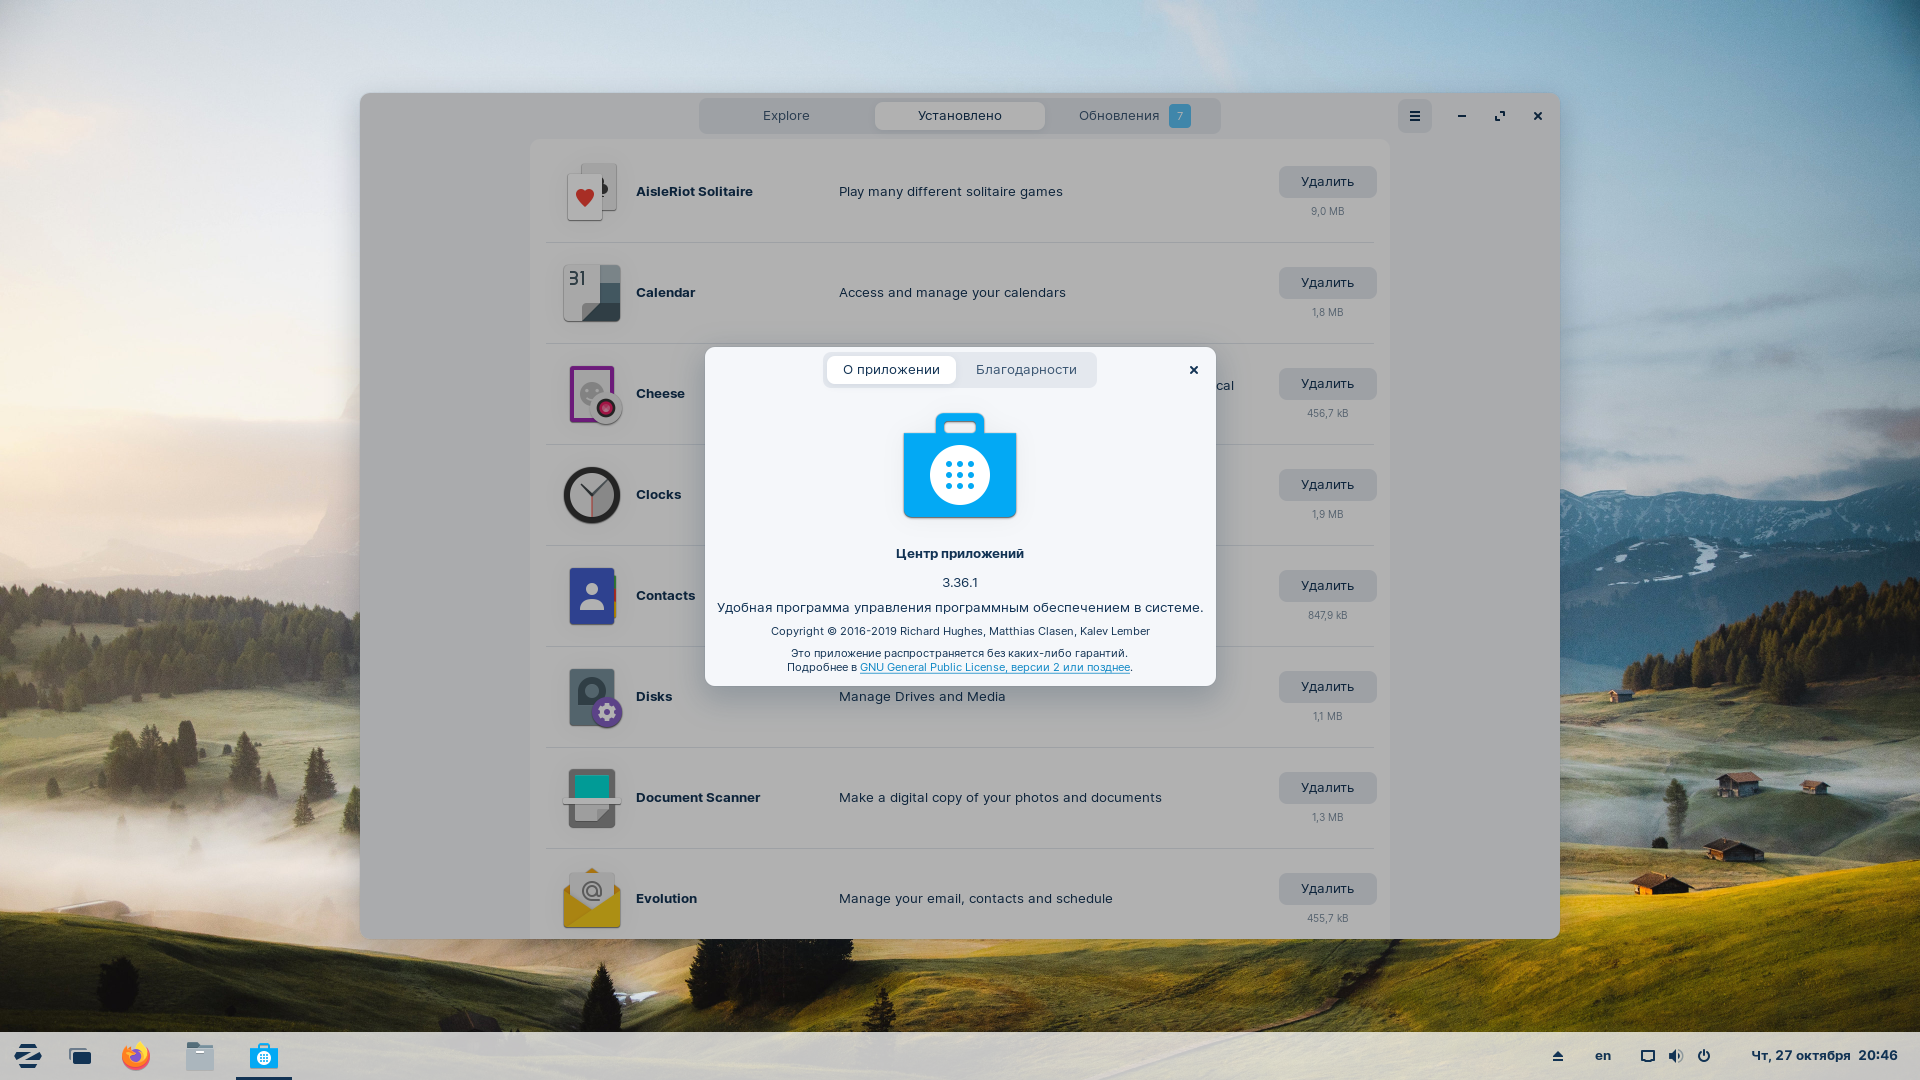The width and height of the screenshot is (1920, 1080).
Task: Click the volume icon in system tray
Action: click(1676, 1056)
